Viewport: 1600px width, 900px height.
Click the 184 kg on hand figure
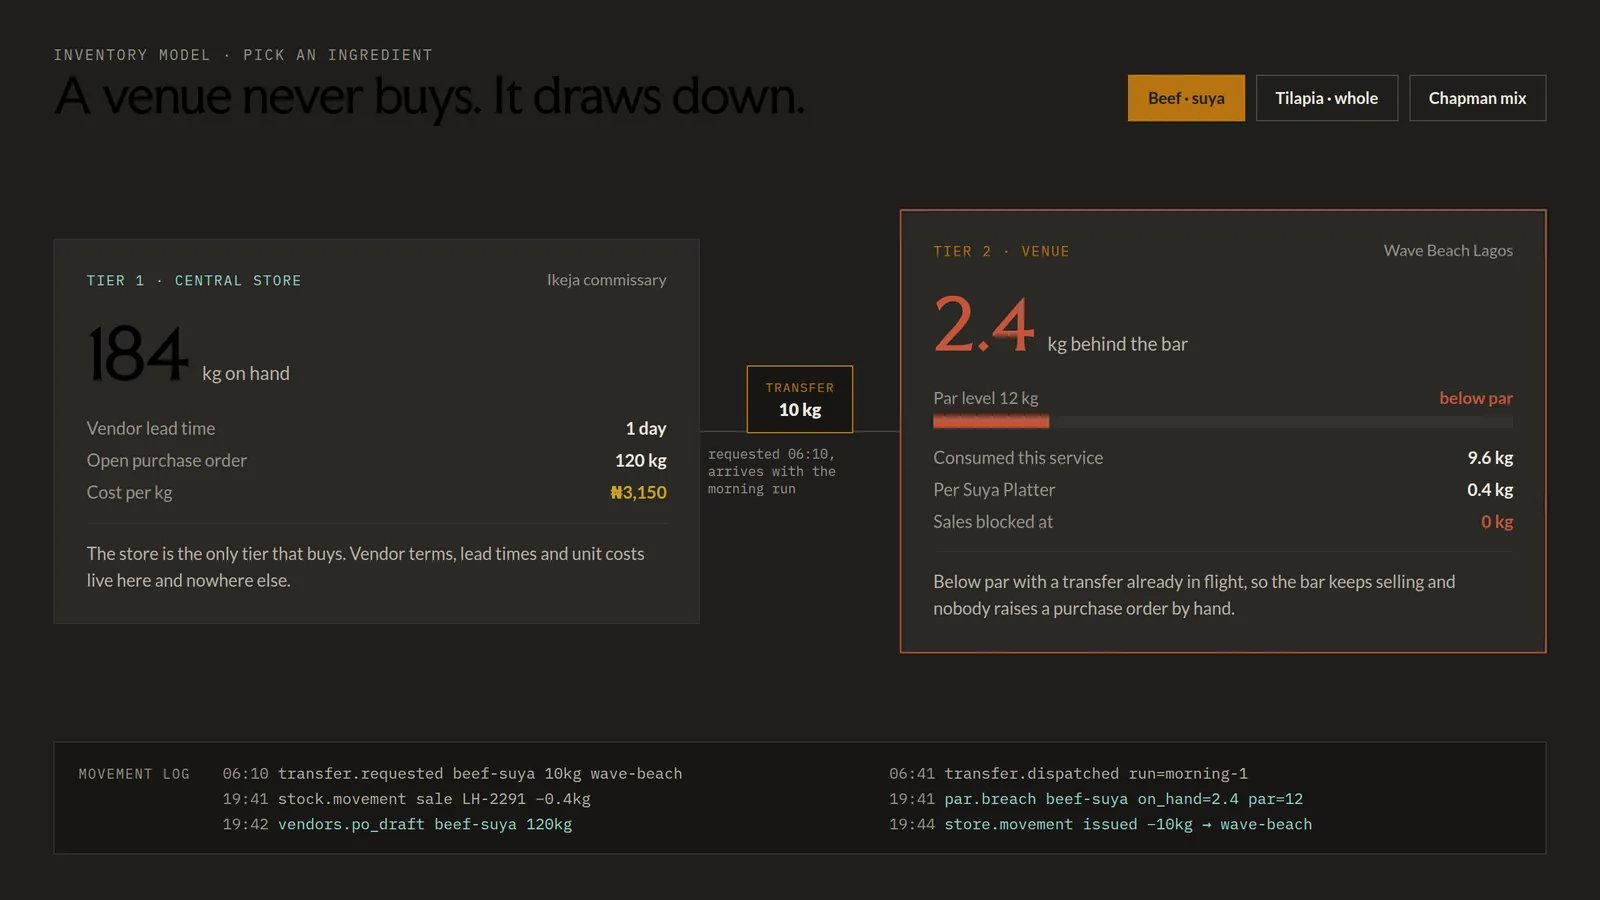click(x=188, y=355)
